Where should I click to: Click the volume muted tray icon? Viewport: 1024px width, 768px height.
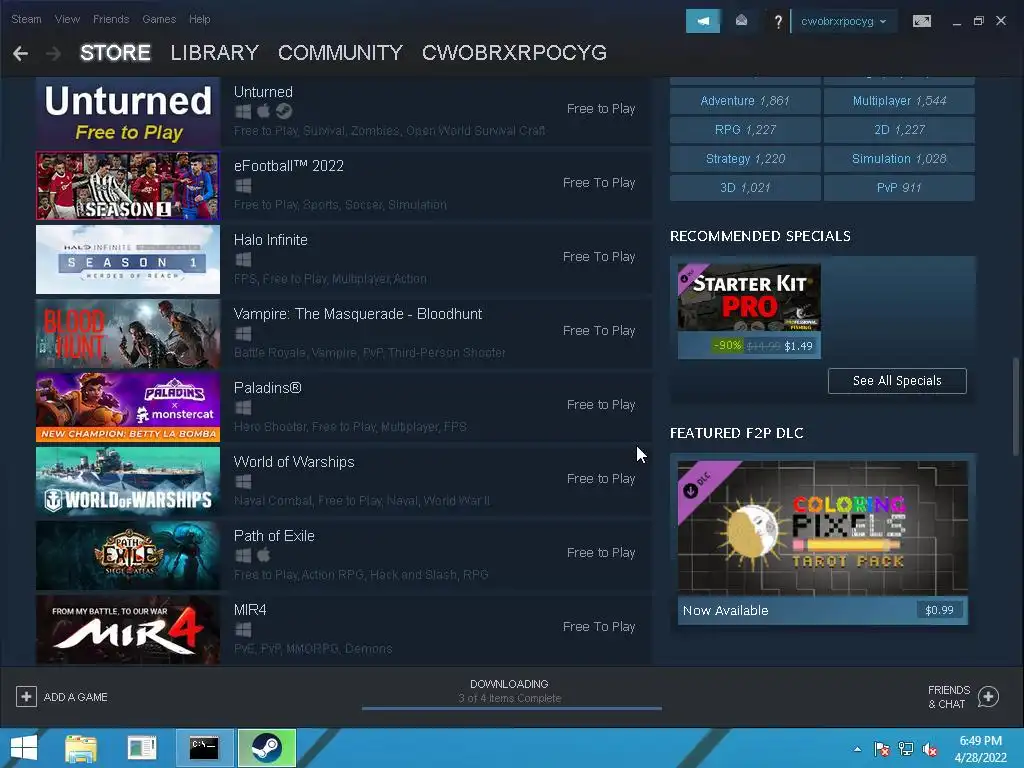click(930, 749)
